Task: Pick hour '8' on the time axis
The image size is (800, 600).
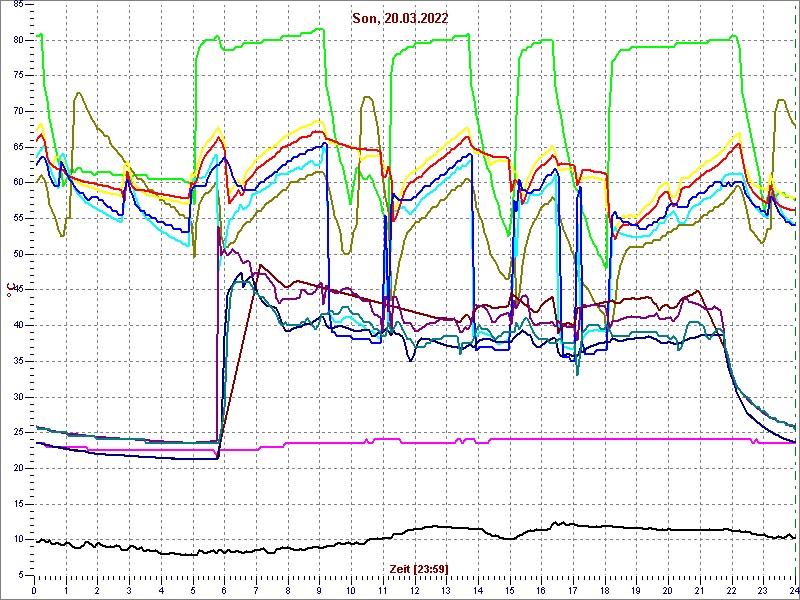Action: click(288, 589)
